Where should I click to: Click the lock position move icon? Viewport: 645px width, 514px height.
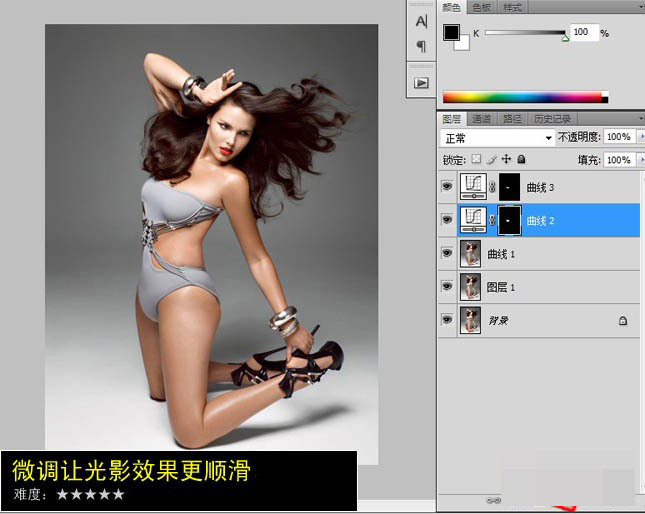tap(506, 159)
